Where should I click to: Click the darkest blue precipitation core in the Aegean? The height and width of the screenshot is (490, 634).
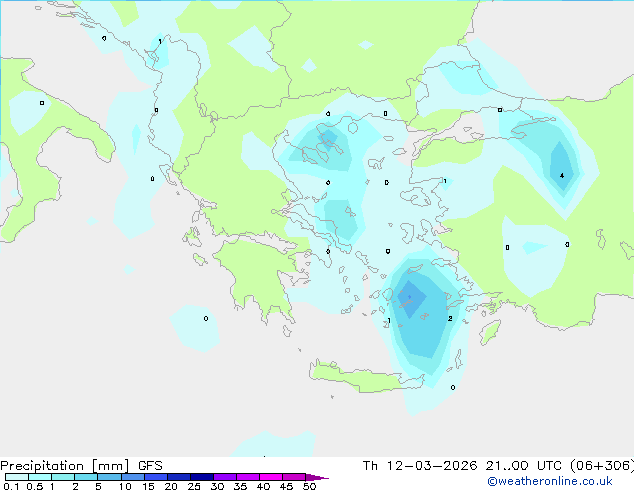pyautogui.click(x=410, y=298)
